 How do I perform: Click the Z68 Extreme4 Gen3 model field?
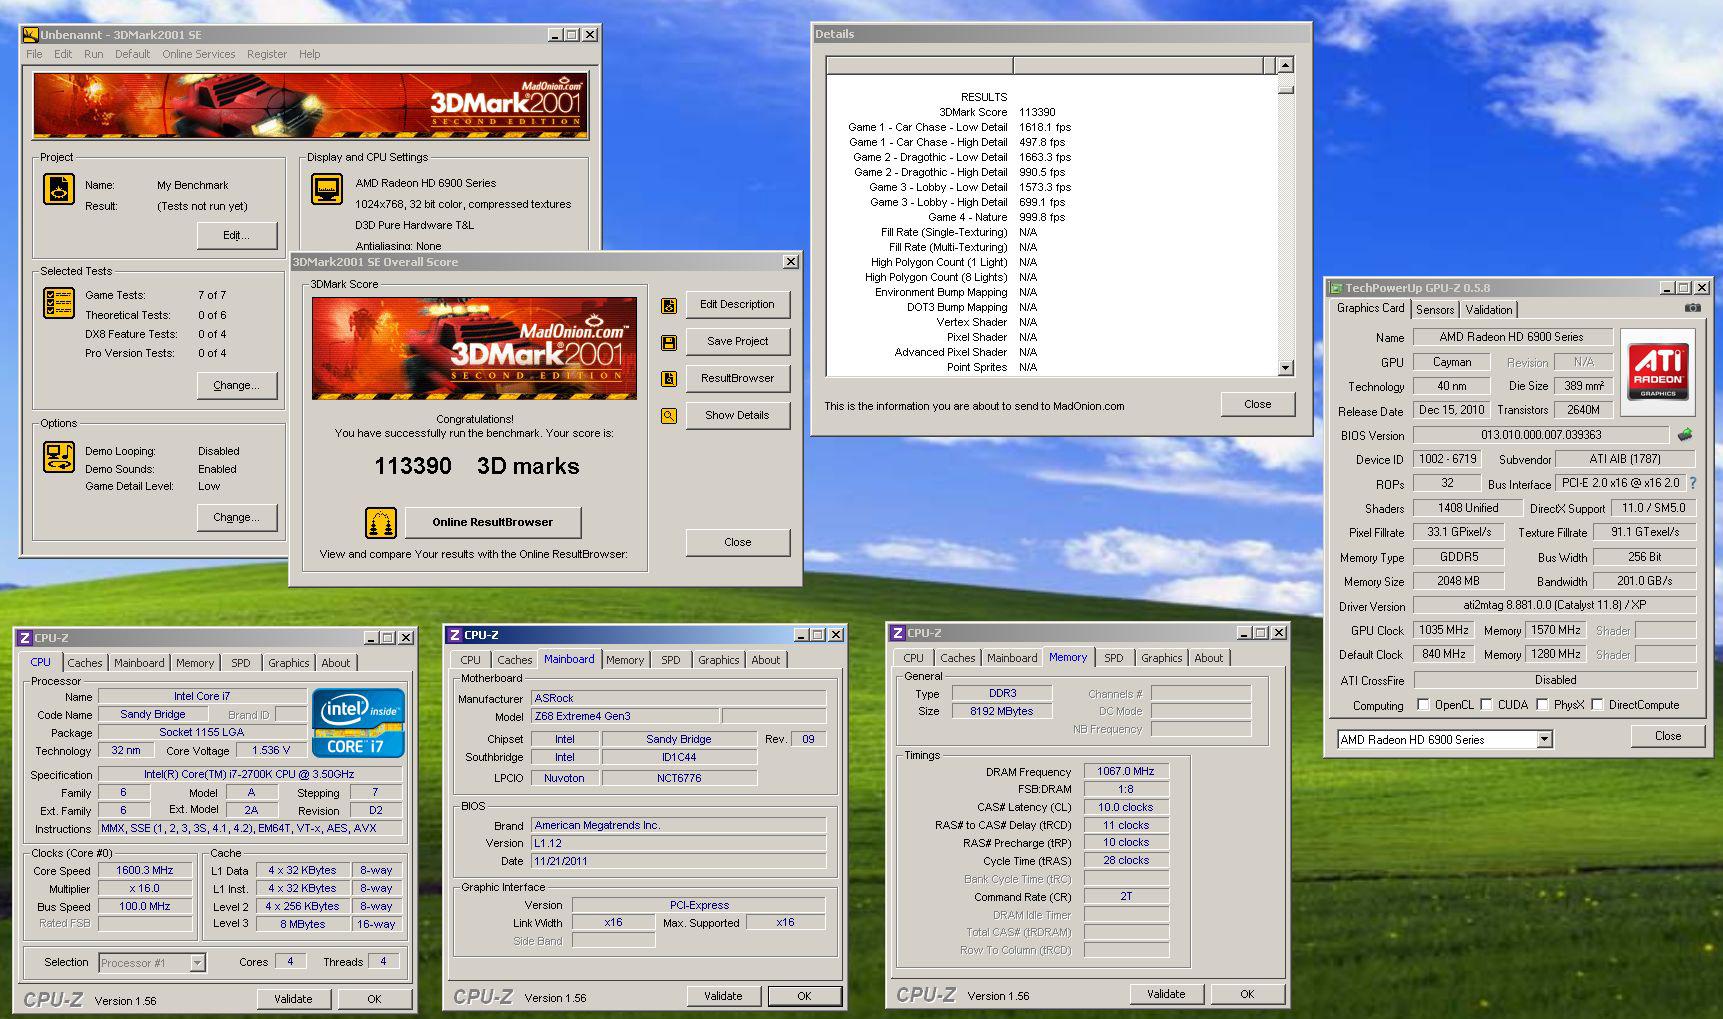coord(624,717)
